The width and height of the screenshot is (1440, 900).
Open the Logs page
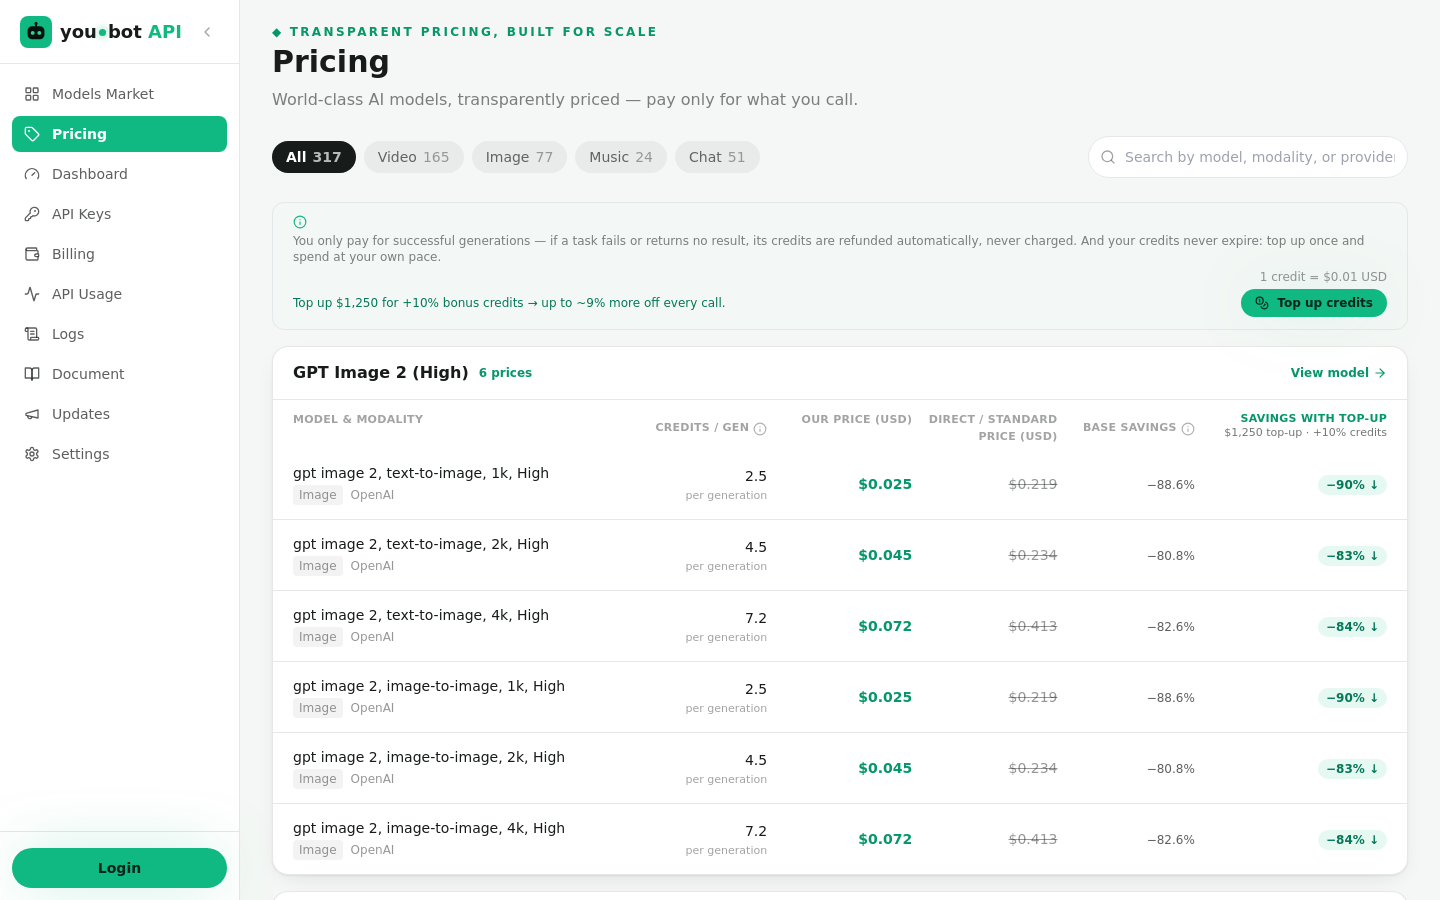click(119, 334)
